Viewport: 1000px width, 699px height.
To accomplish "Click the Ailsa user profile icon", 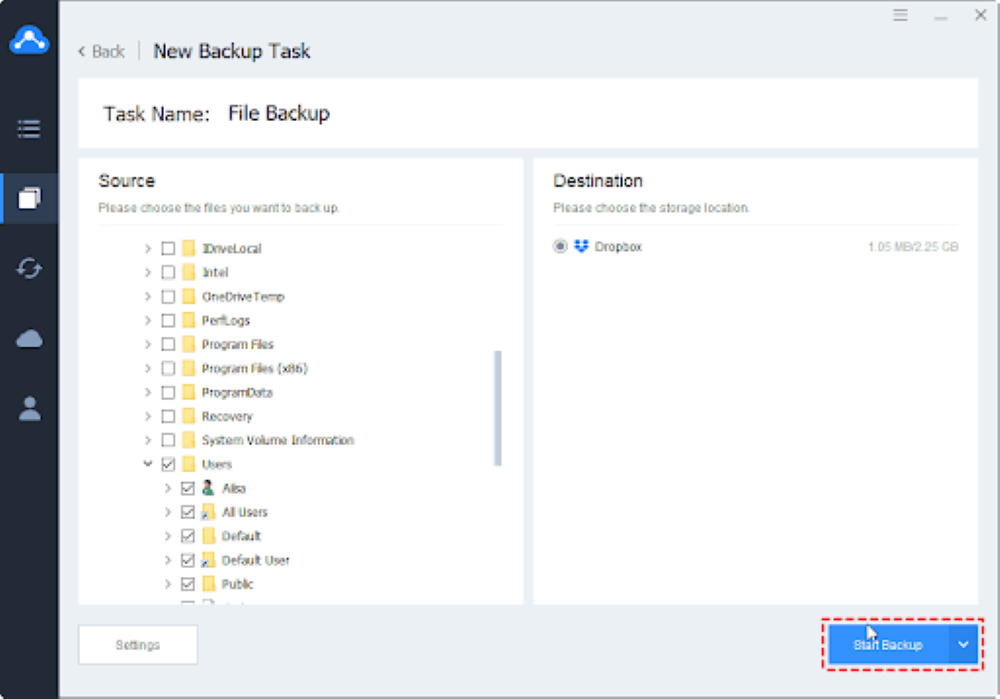I will click(208, 488).
